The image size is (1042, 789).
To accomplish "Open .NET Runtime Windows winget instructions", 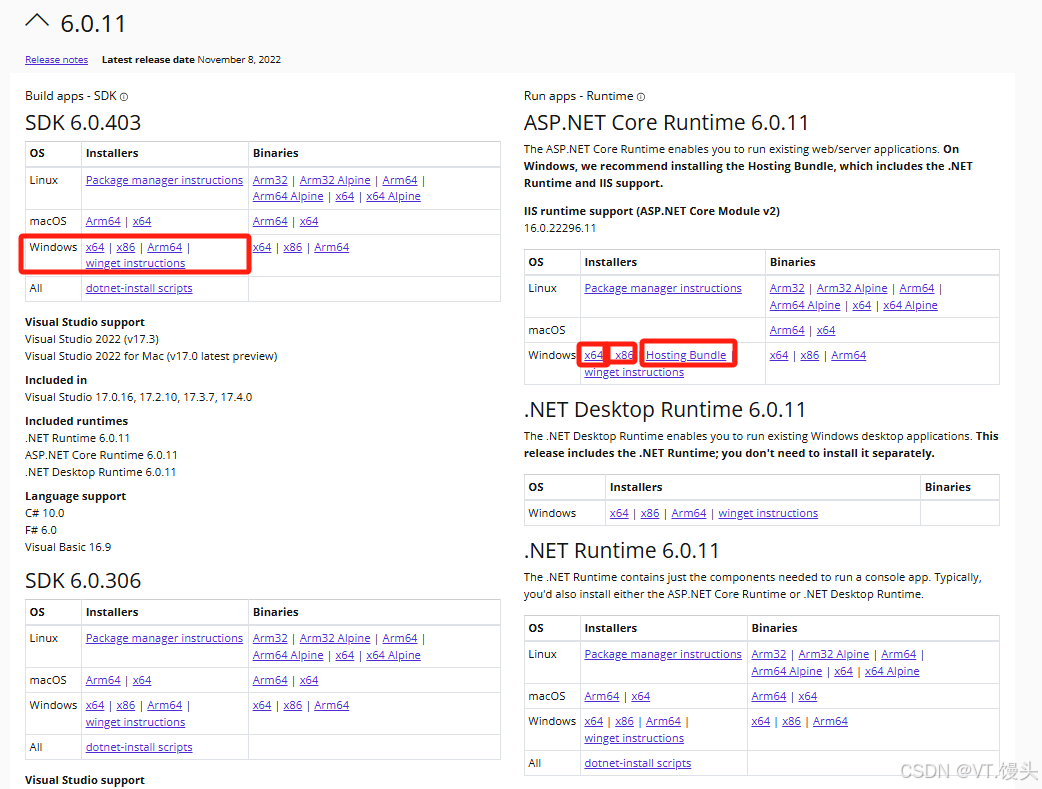I will [634, 738].
